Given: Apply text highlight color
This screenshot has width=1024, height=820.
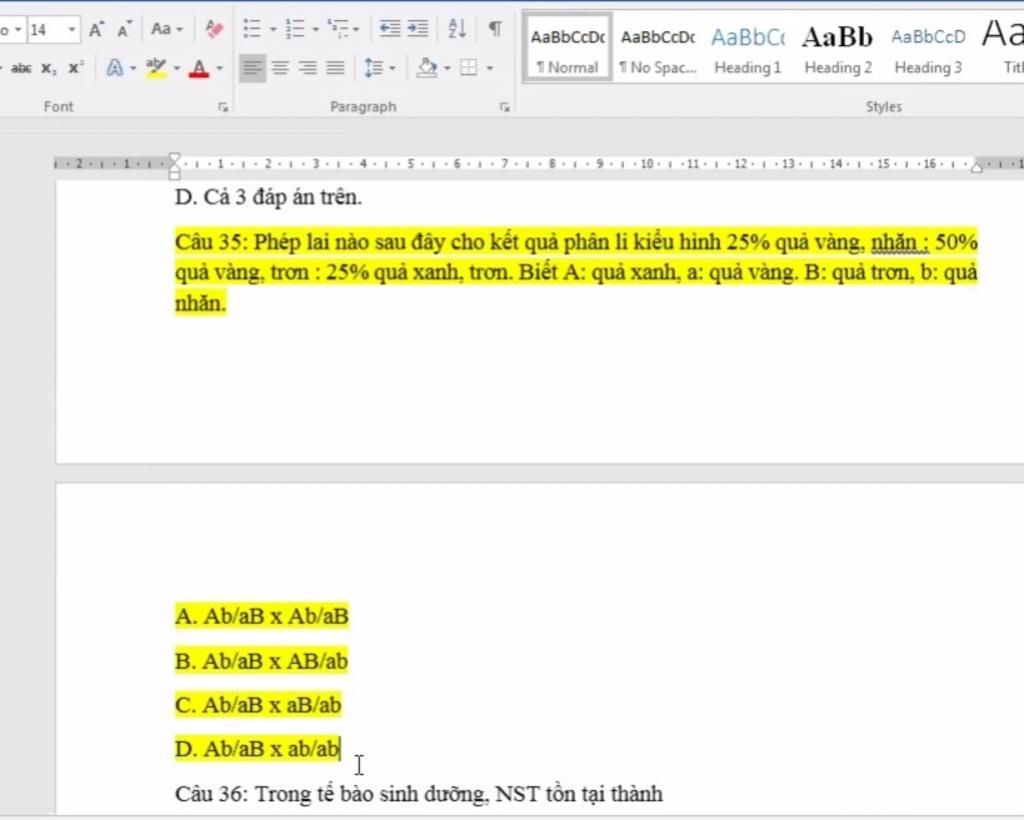Looking at the screenshot, I should 155,68.
